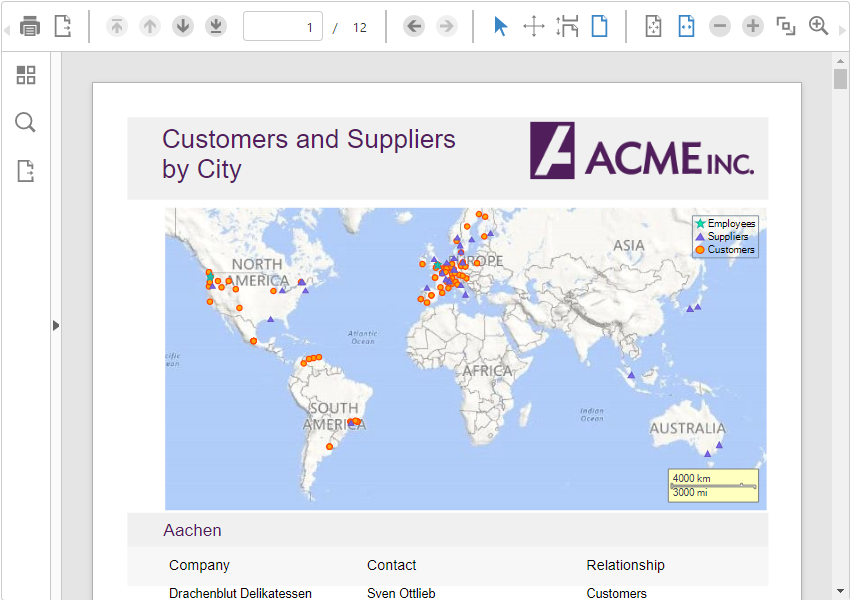This screenshot has width=851, height=600.
Task: Switch to pan mode
Action: point(534,26)
